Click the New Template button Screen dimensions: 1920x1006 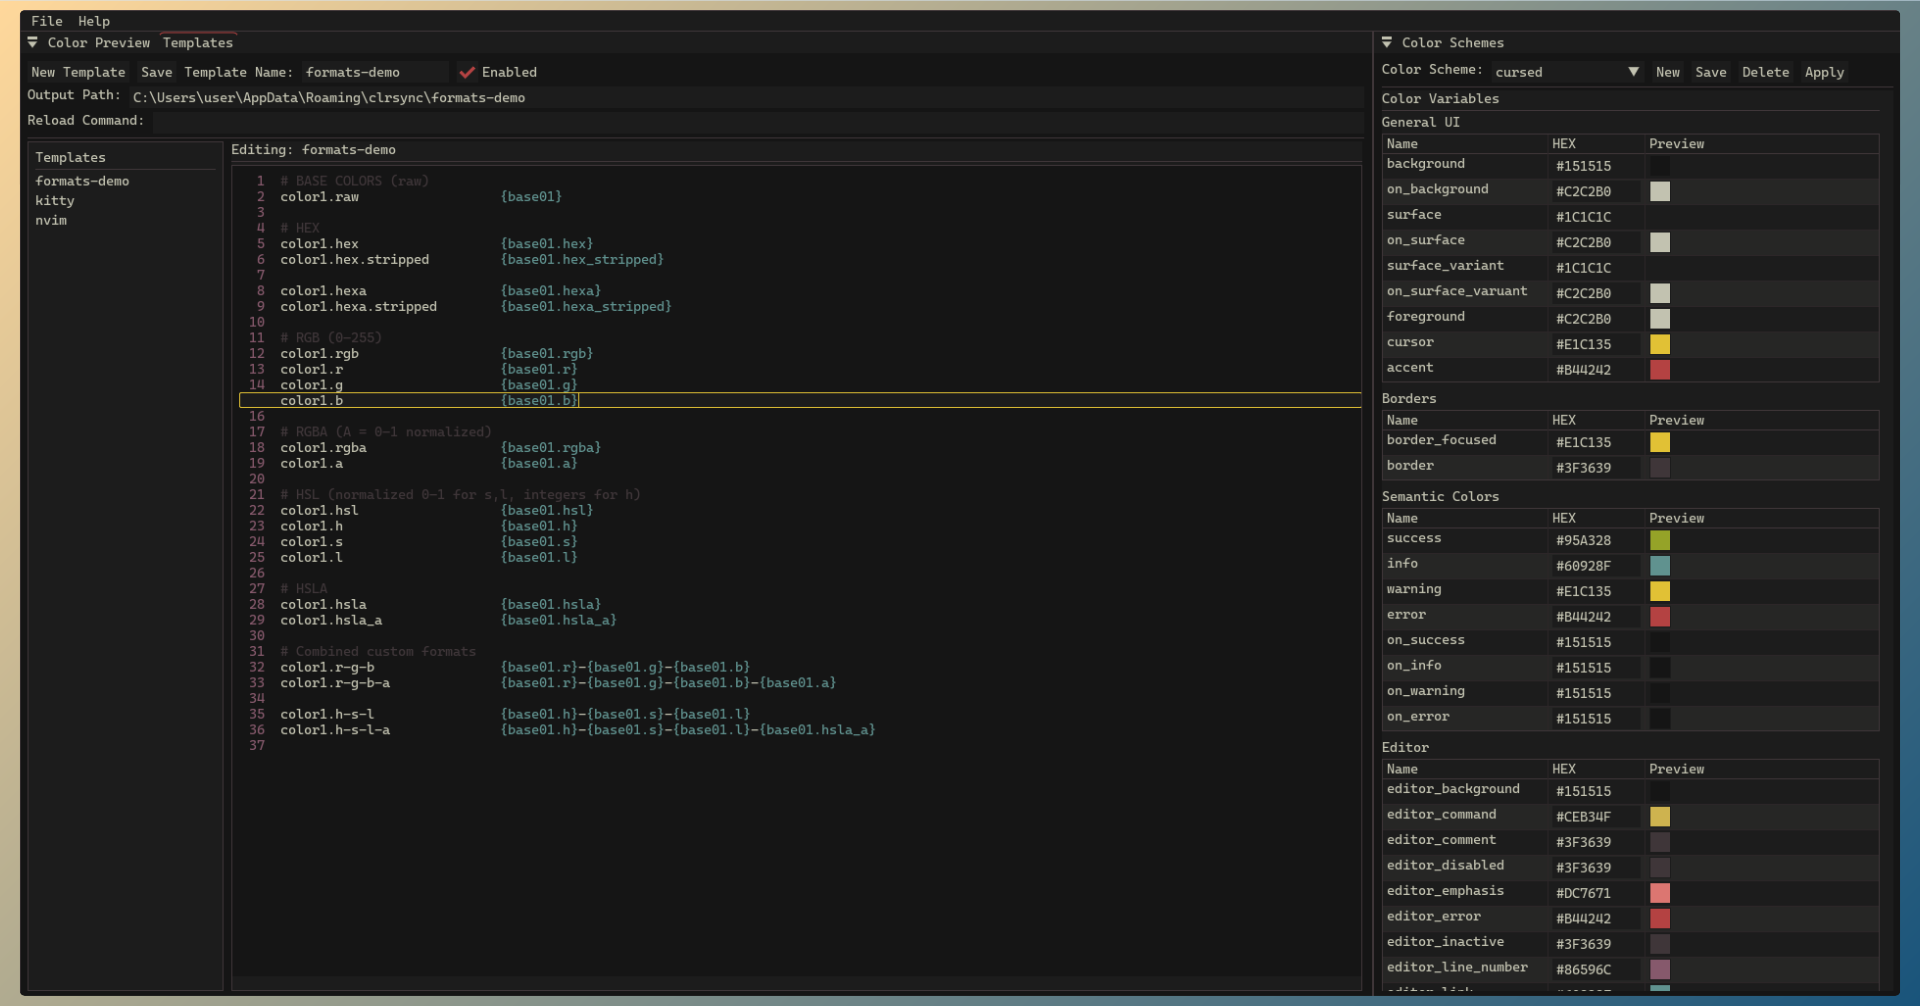coord(78,72)
